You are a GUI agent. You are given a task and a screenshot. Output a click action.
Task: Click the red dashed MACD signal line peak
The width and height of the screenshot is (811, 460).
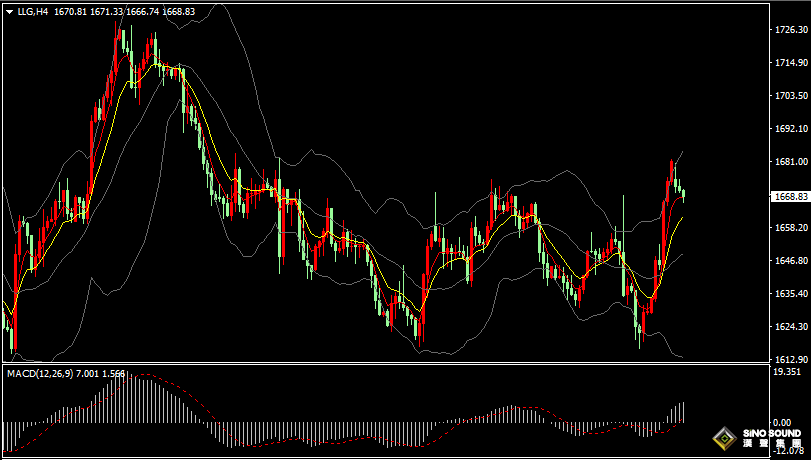click(145, 376)
